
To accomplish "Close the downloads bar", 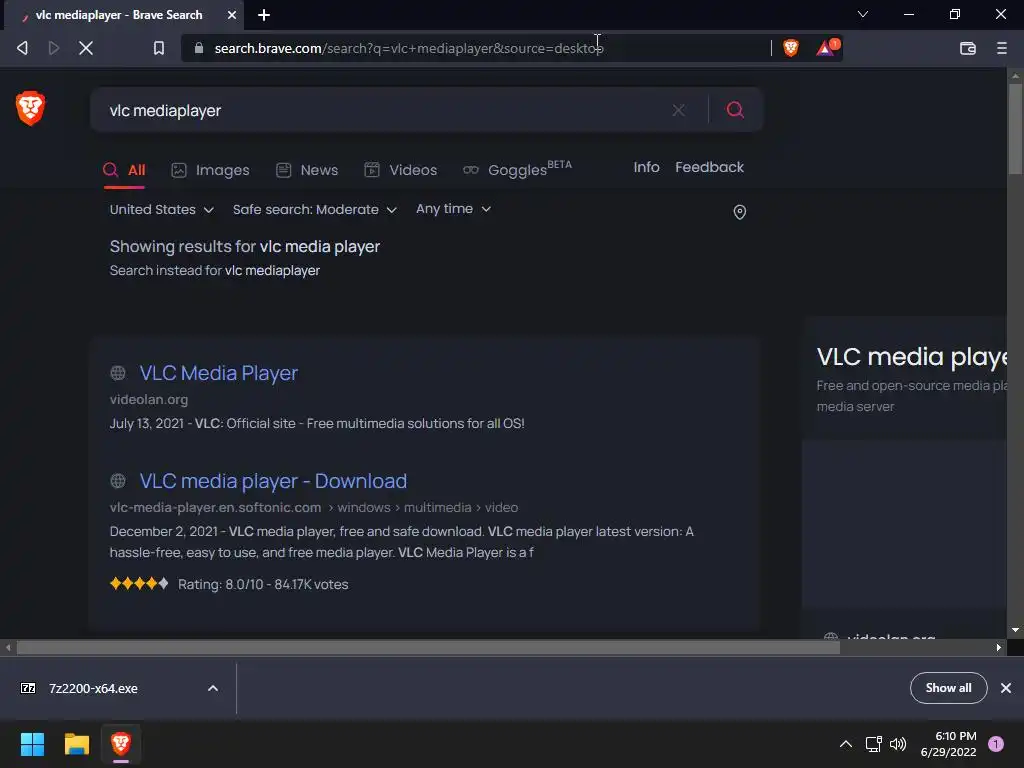I will pyautogui.click(x=1006, y=688).
